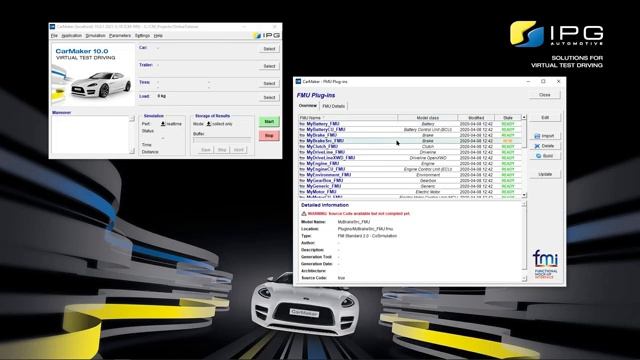This screenshot has width=640, height=360.
Task: Select the MyBatteryCU_FMU row
Action: point(410,129)
